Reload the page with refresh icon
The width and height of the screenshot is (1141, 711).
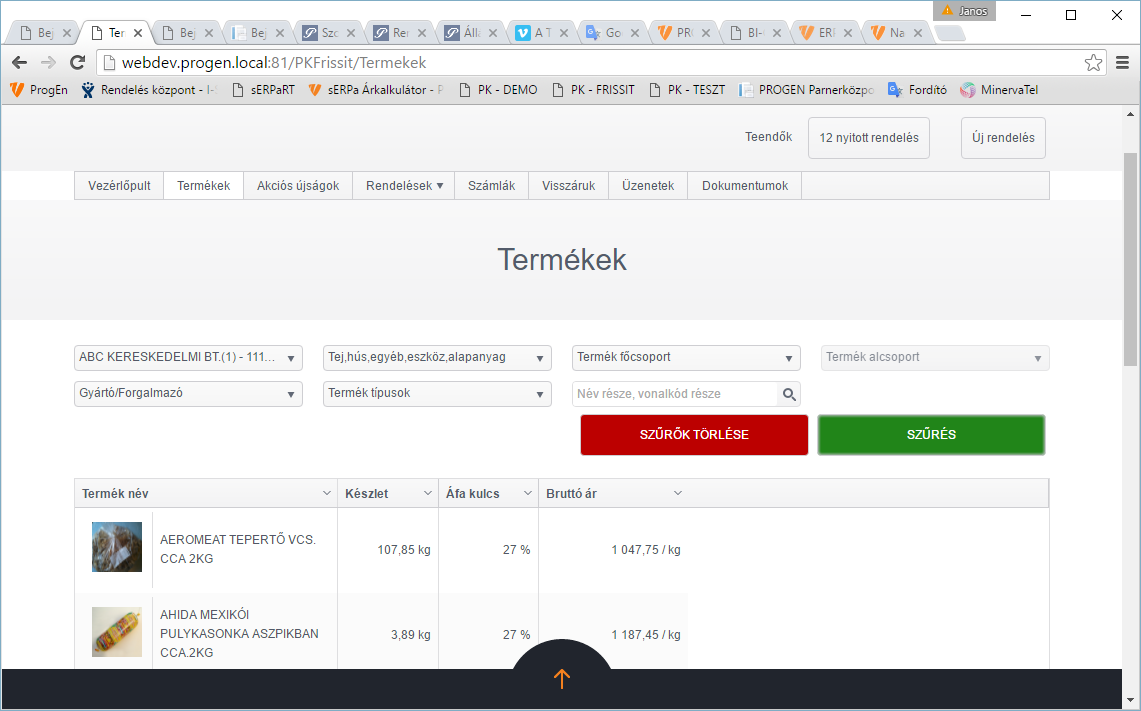pos(77,63)
